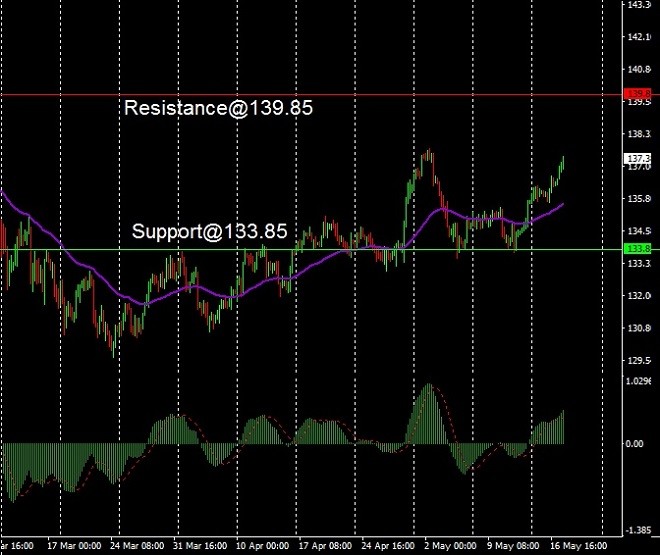Click the 10 Apr 00:00 time label
The height and width of the screenshot is (555, 660).
[262, 546]
